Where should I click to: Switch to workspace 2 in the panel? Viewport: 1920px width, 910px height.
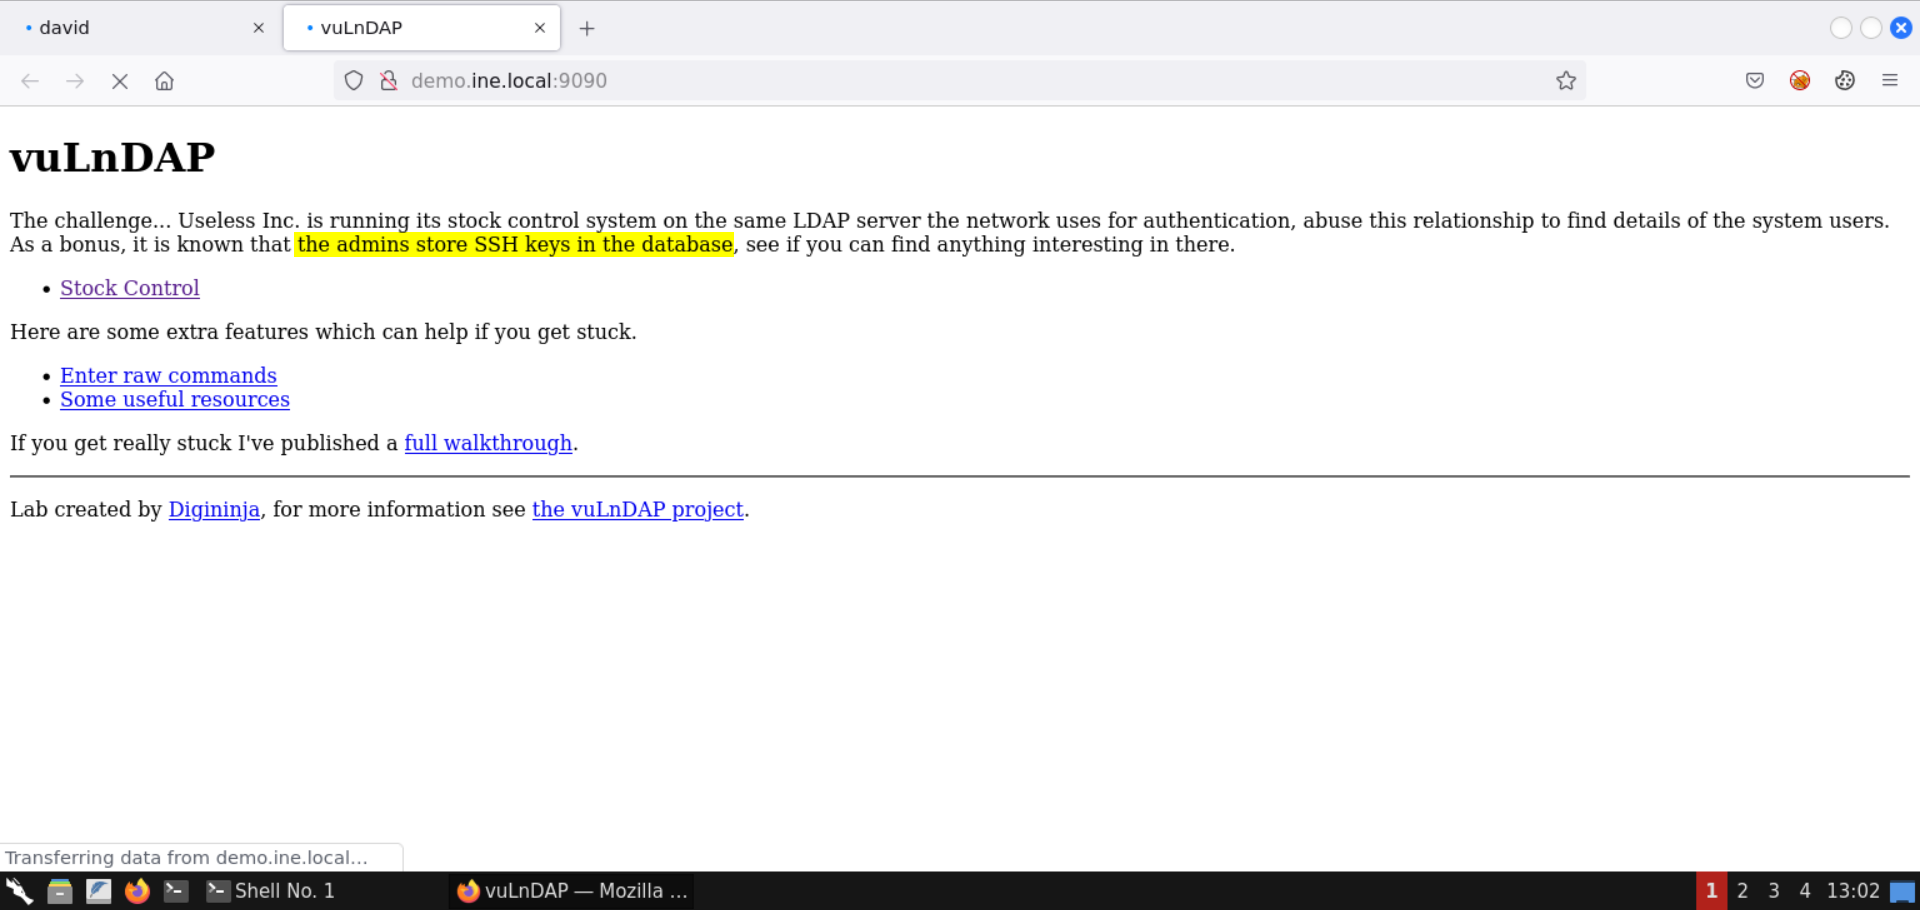[x=1743, y=891]
